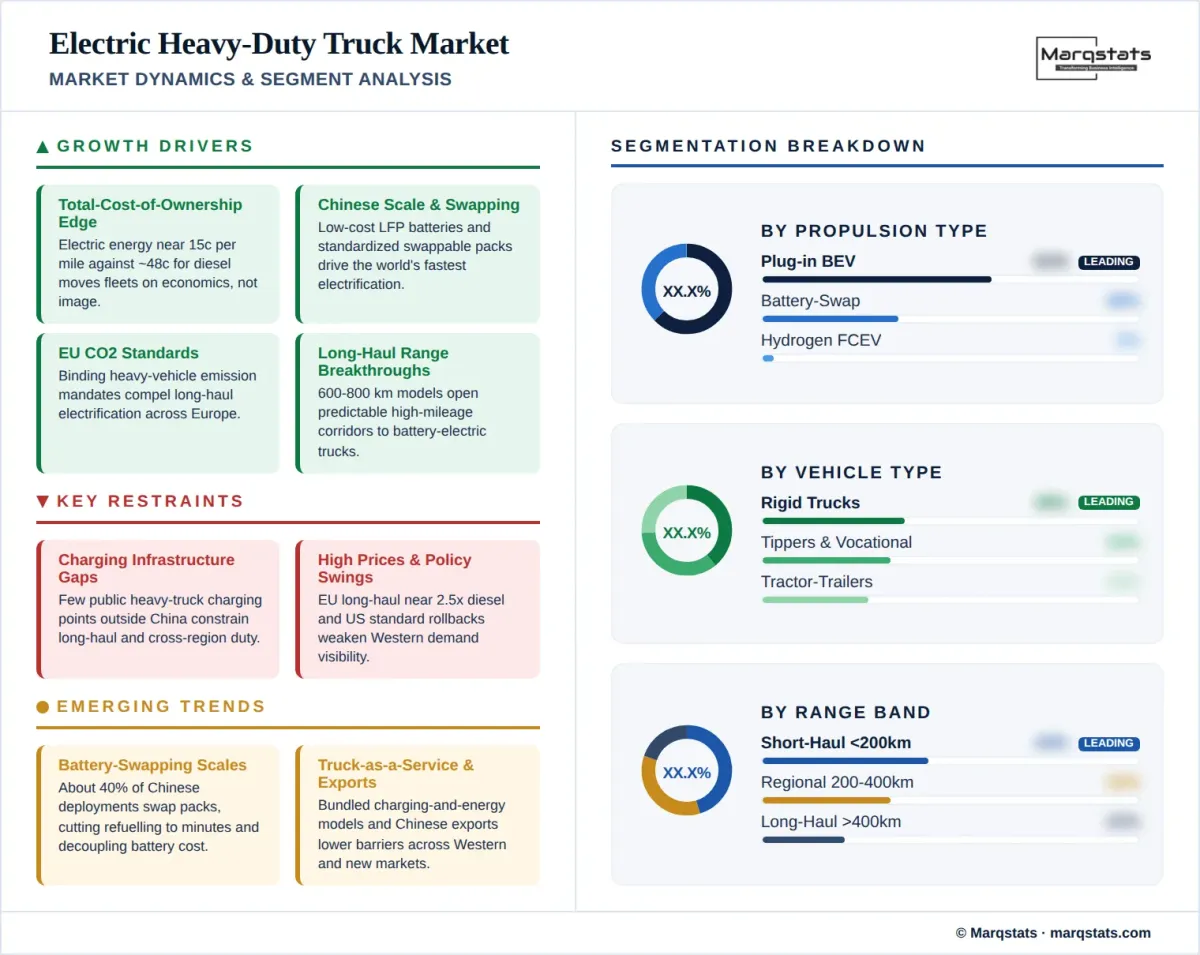The image size is (1200, 955).
Task: Open the Truck-as-a-Service & Exports card title
Action: [x=396, y=774]
